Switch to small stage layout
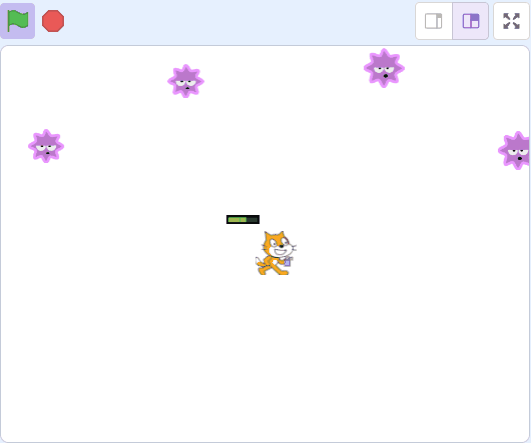The height and width of the screenshot is (443, 531). (x=434, y=21)
